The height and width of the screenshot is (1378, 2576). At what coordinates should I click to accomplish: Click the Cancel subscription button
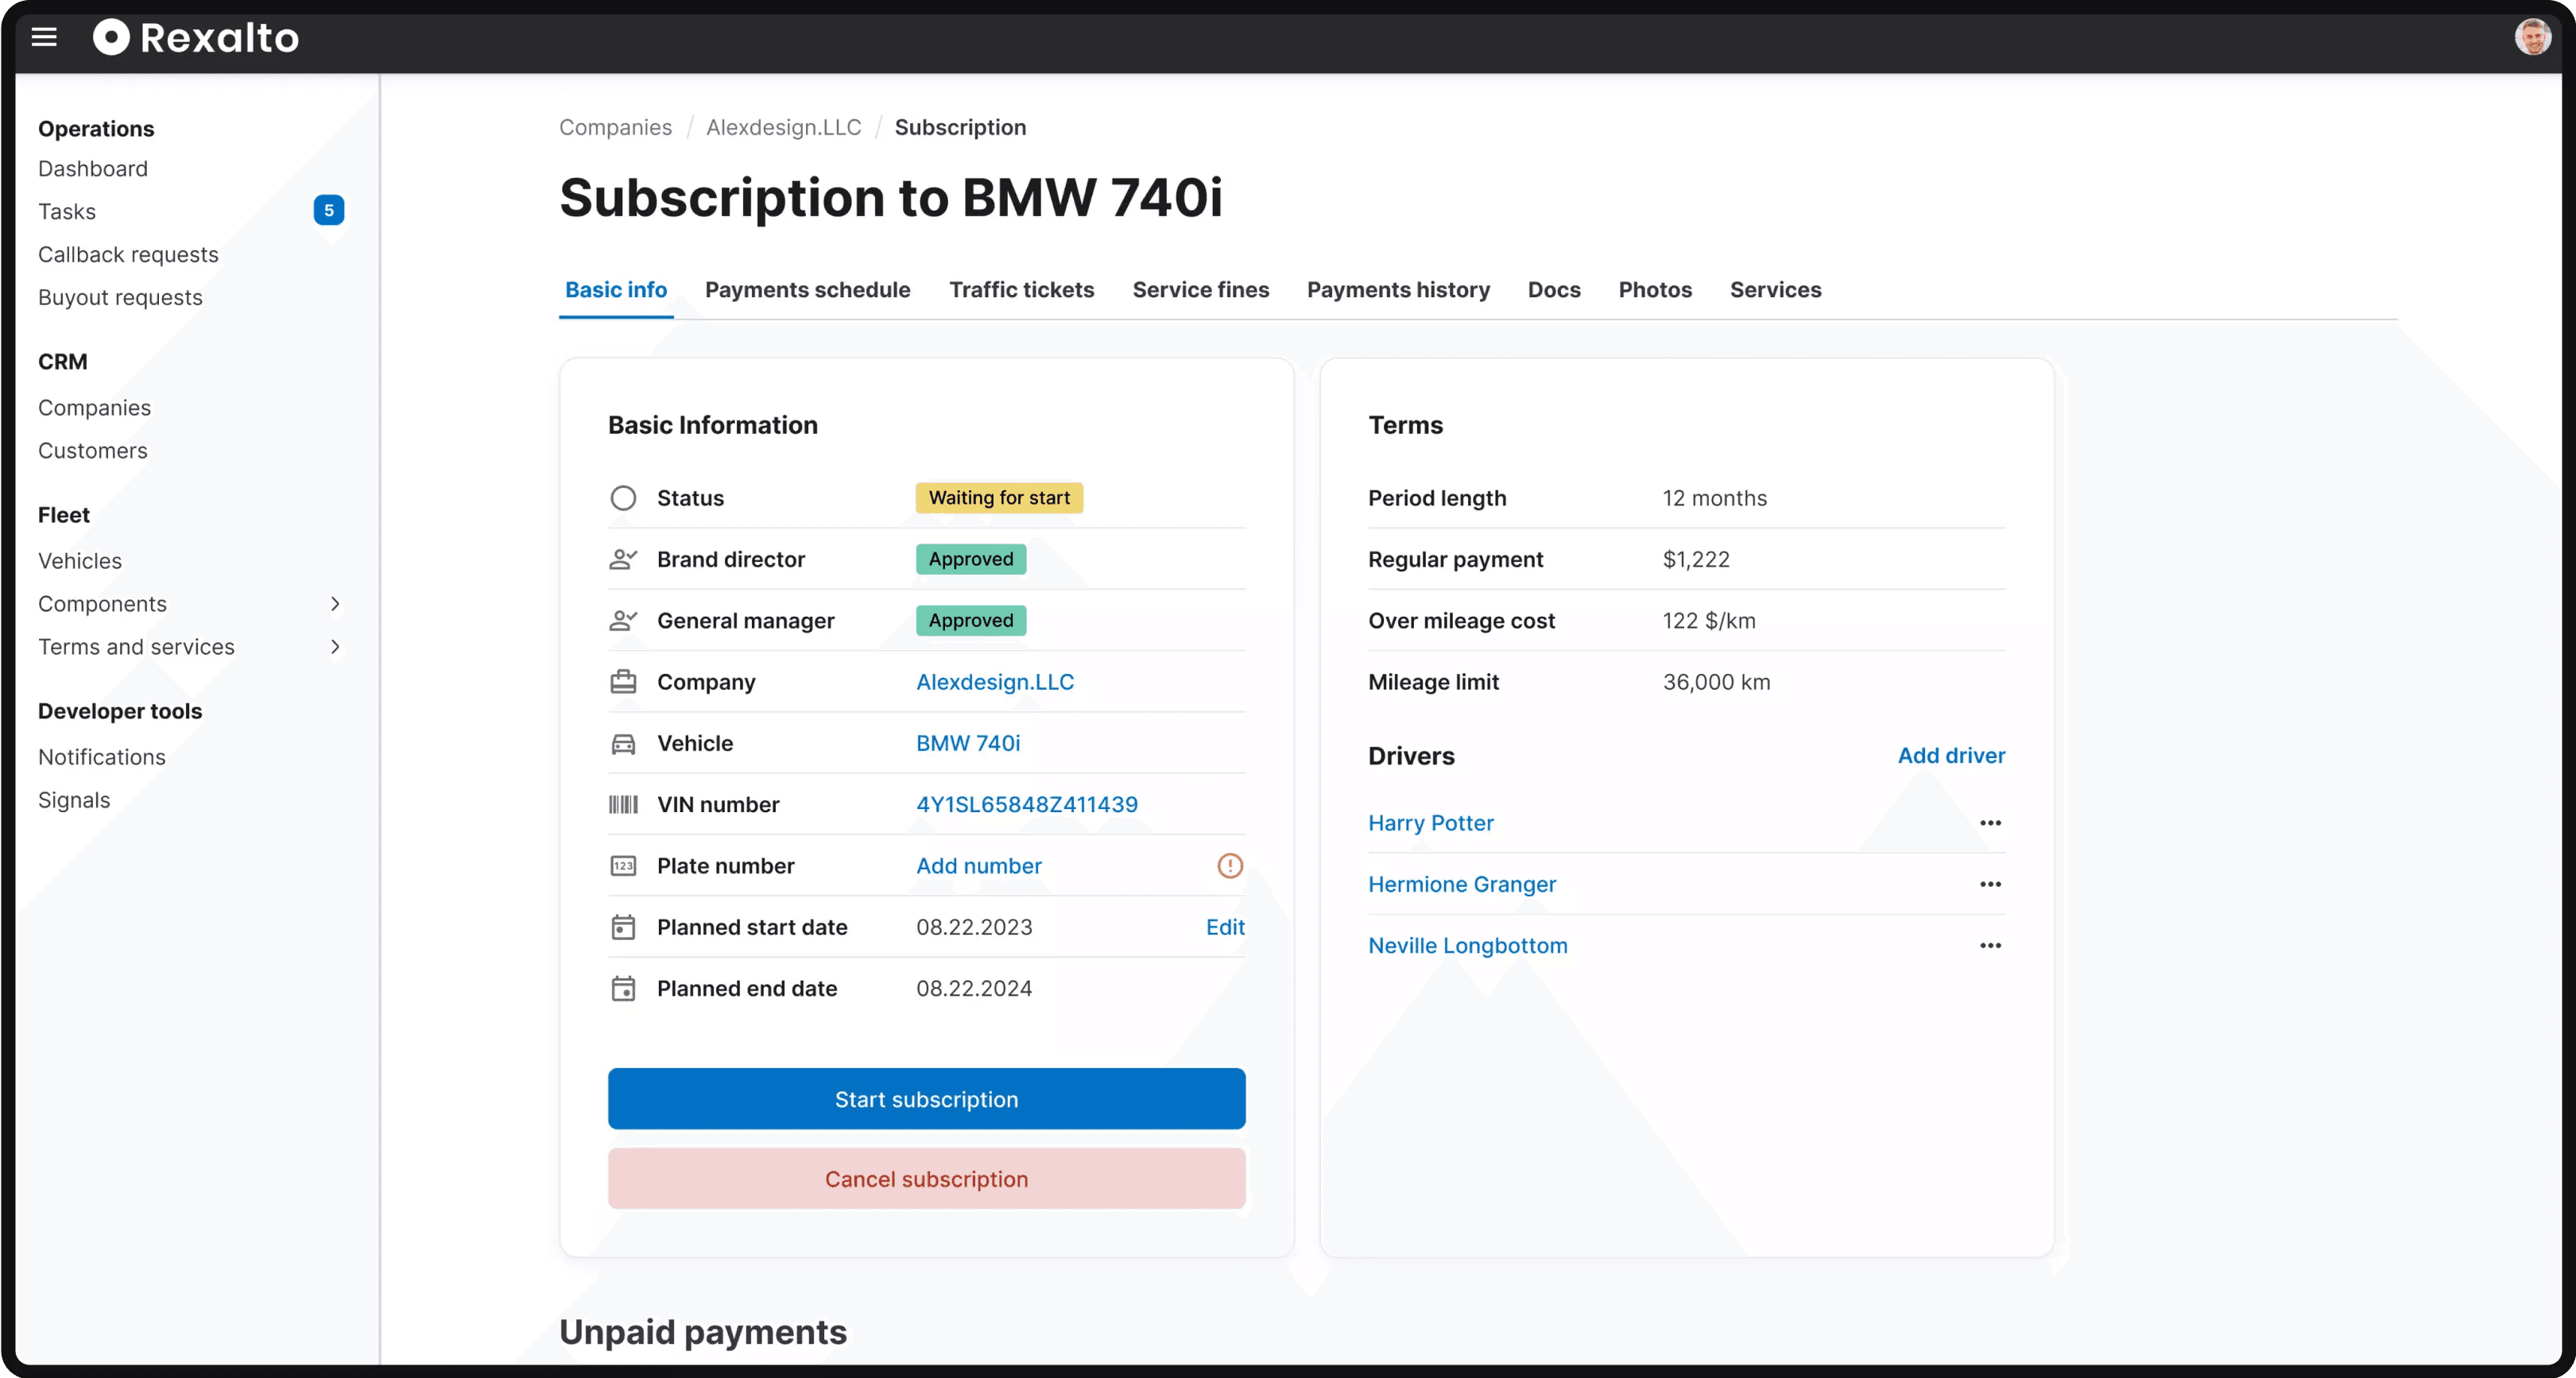(926, 1179)
